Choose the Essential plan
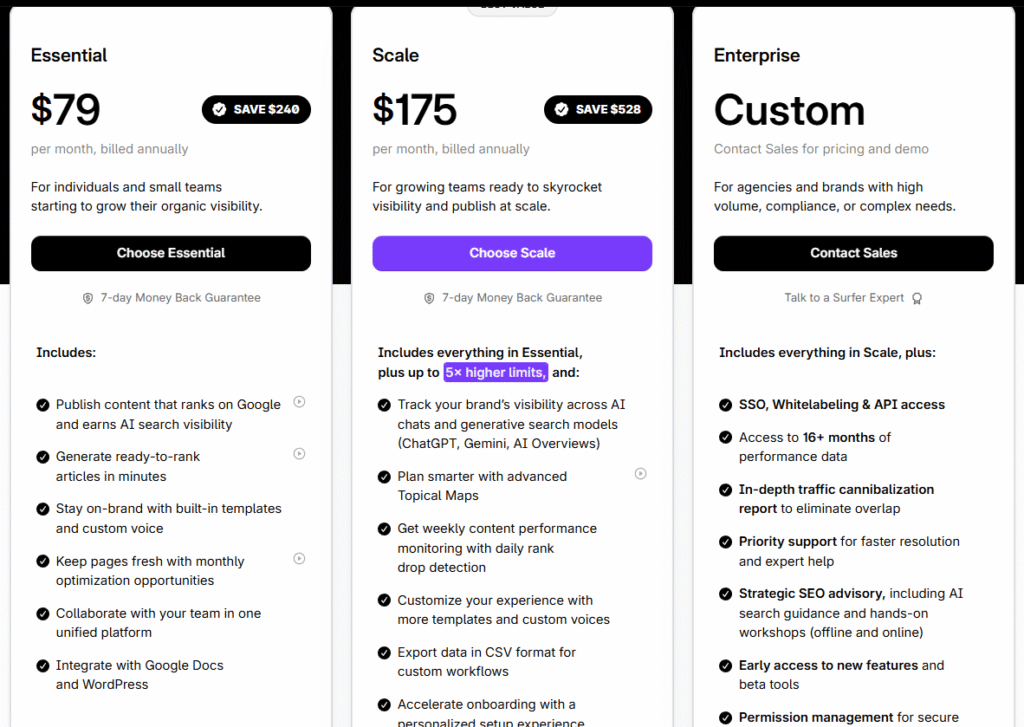 pyautogui.click(x=171, y=253)
